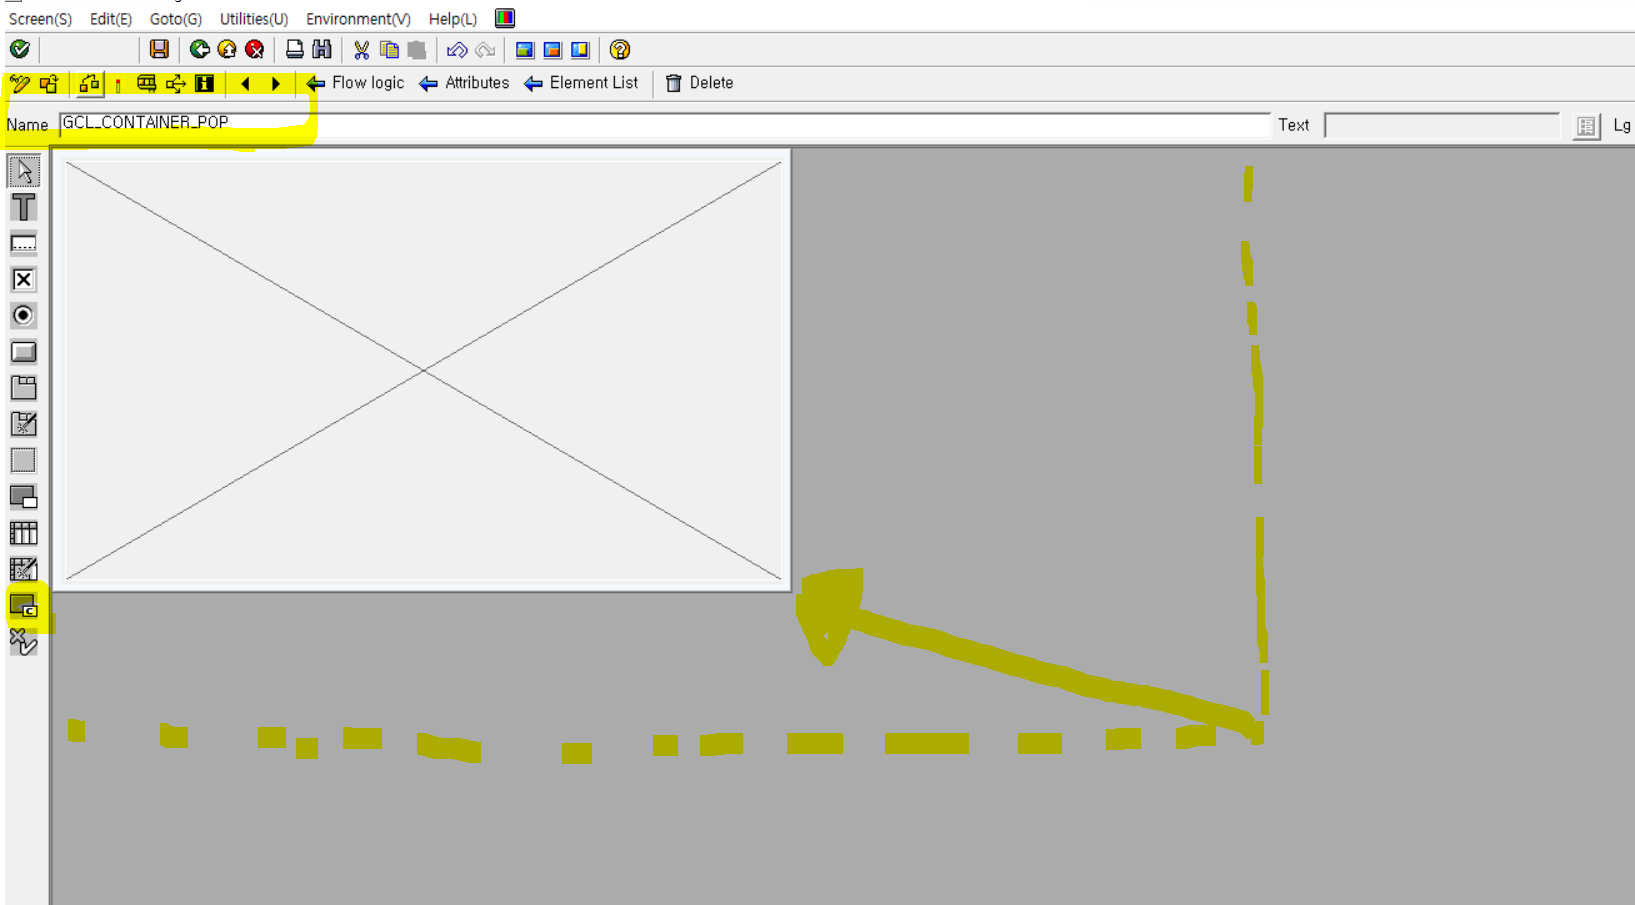
Task: Open the Attributes window
Action: 464,83
